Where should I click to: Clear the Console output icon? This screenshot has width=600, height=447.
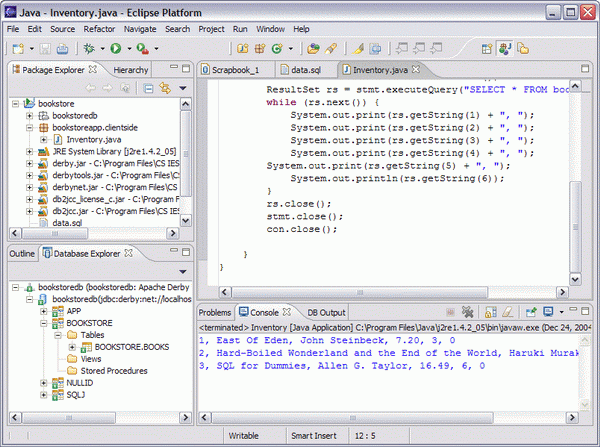coord(507,312)
